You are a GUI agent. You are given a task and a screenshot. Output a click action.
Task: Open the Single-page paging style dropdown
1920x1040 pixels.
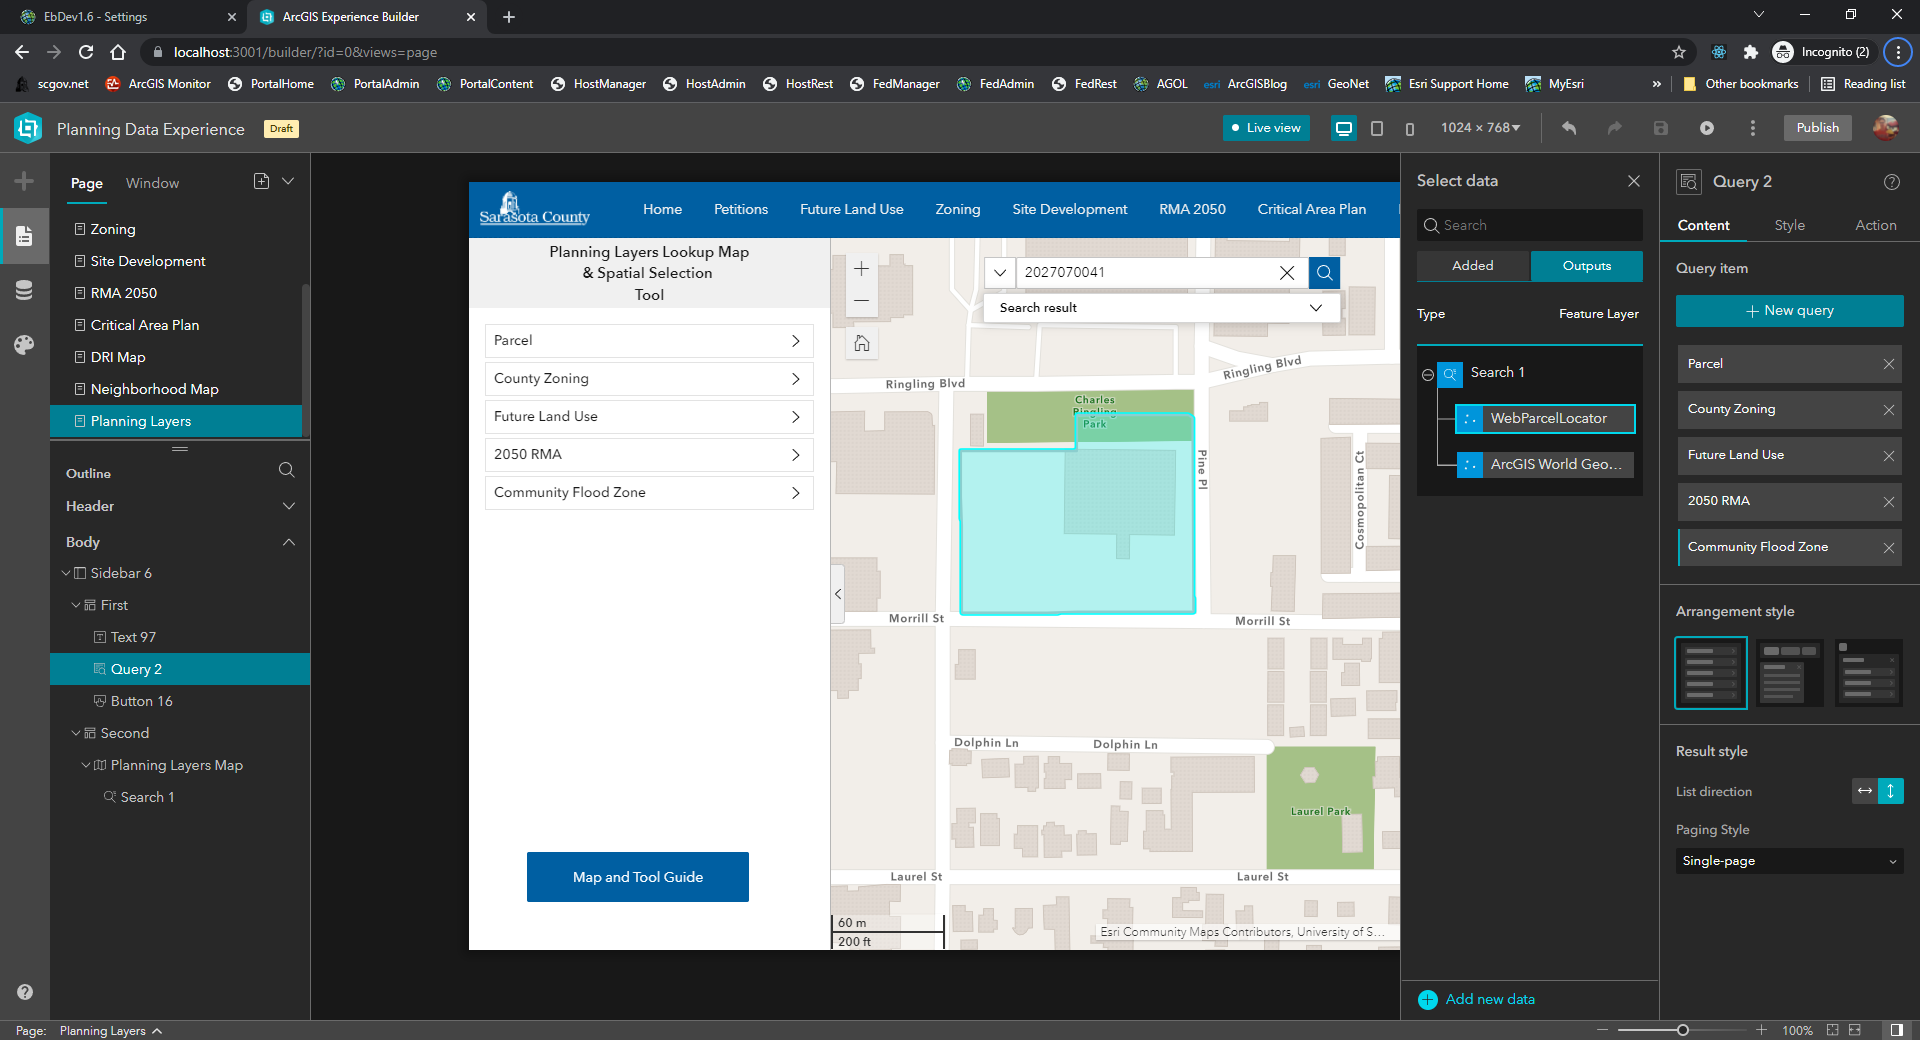pos(1788,861)
